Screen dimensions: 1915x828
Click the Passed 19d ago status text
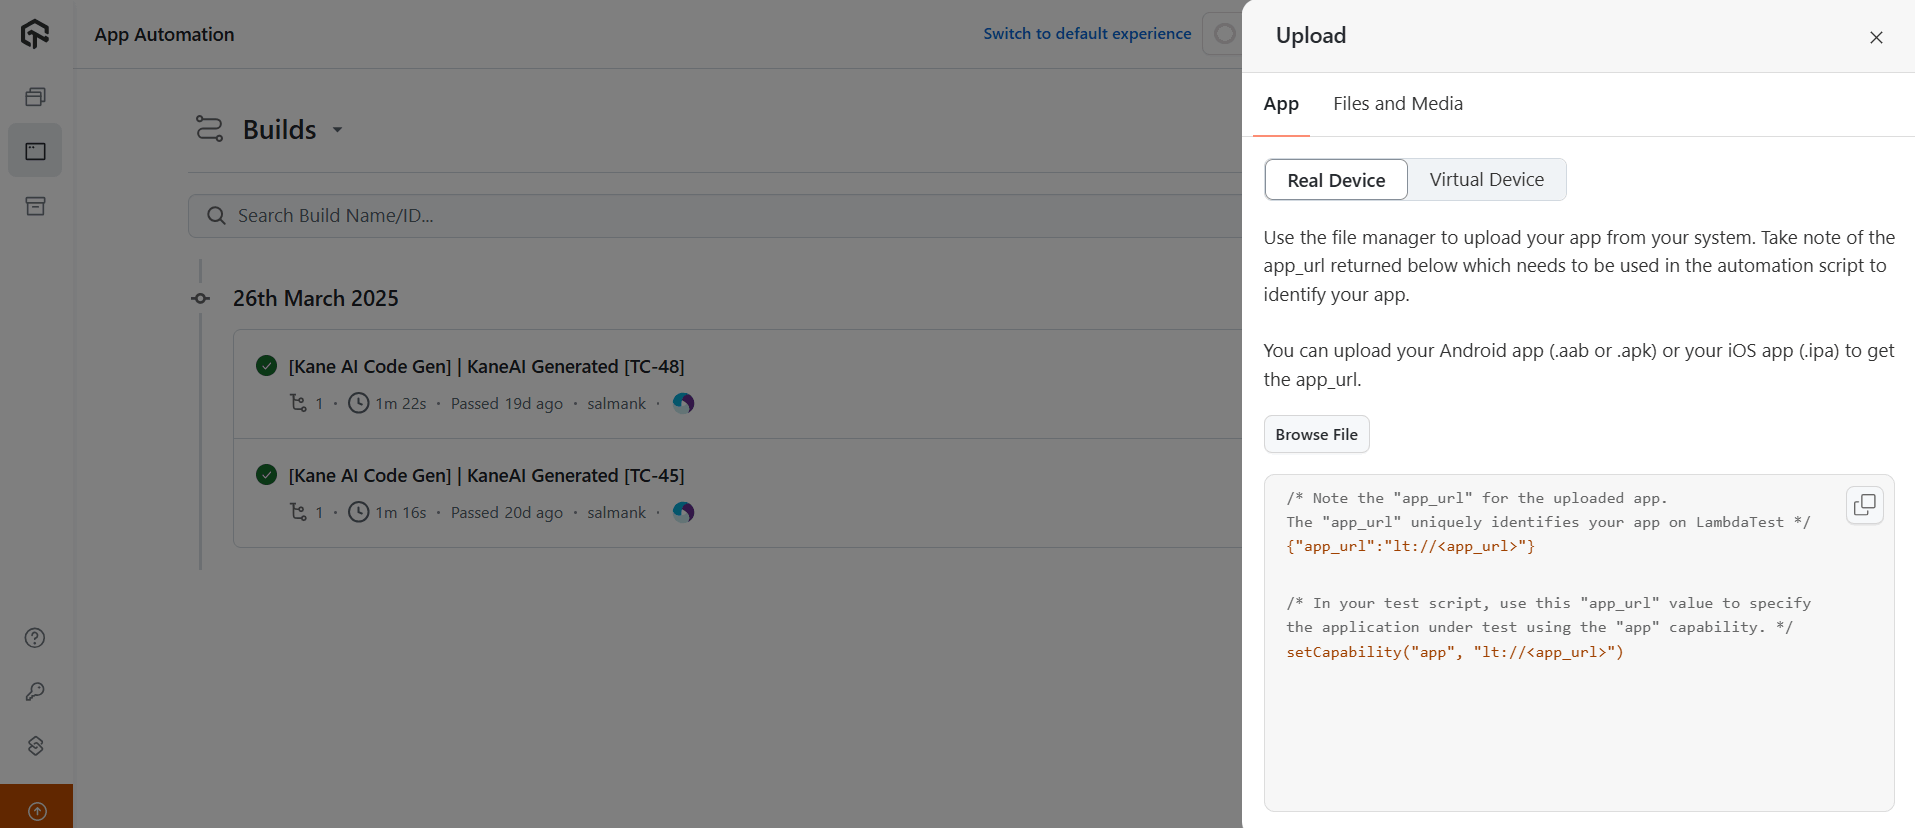click(x=506, y=403)
